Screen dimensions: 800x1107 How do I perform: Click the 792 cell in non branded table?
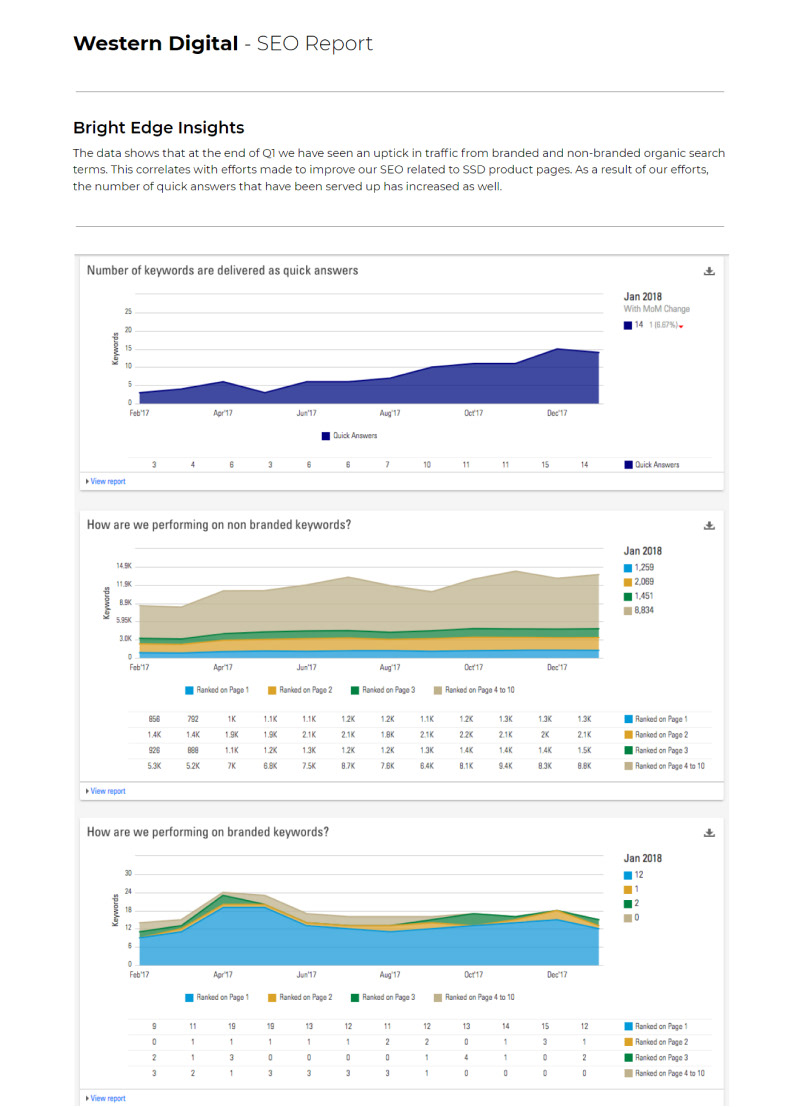[193, 719]
